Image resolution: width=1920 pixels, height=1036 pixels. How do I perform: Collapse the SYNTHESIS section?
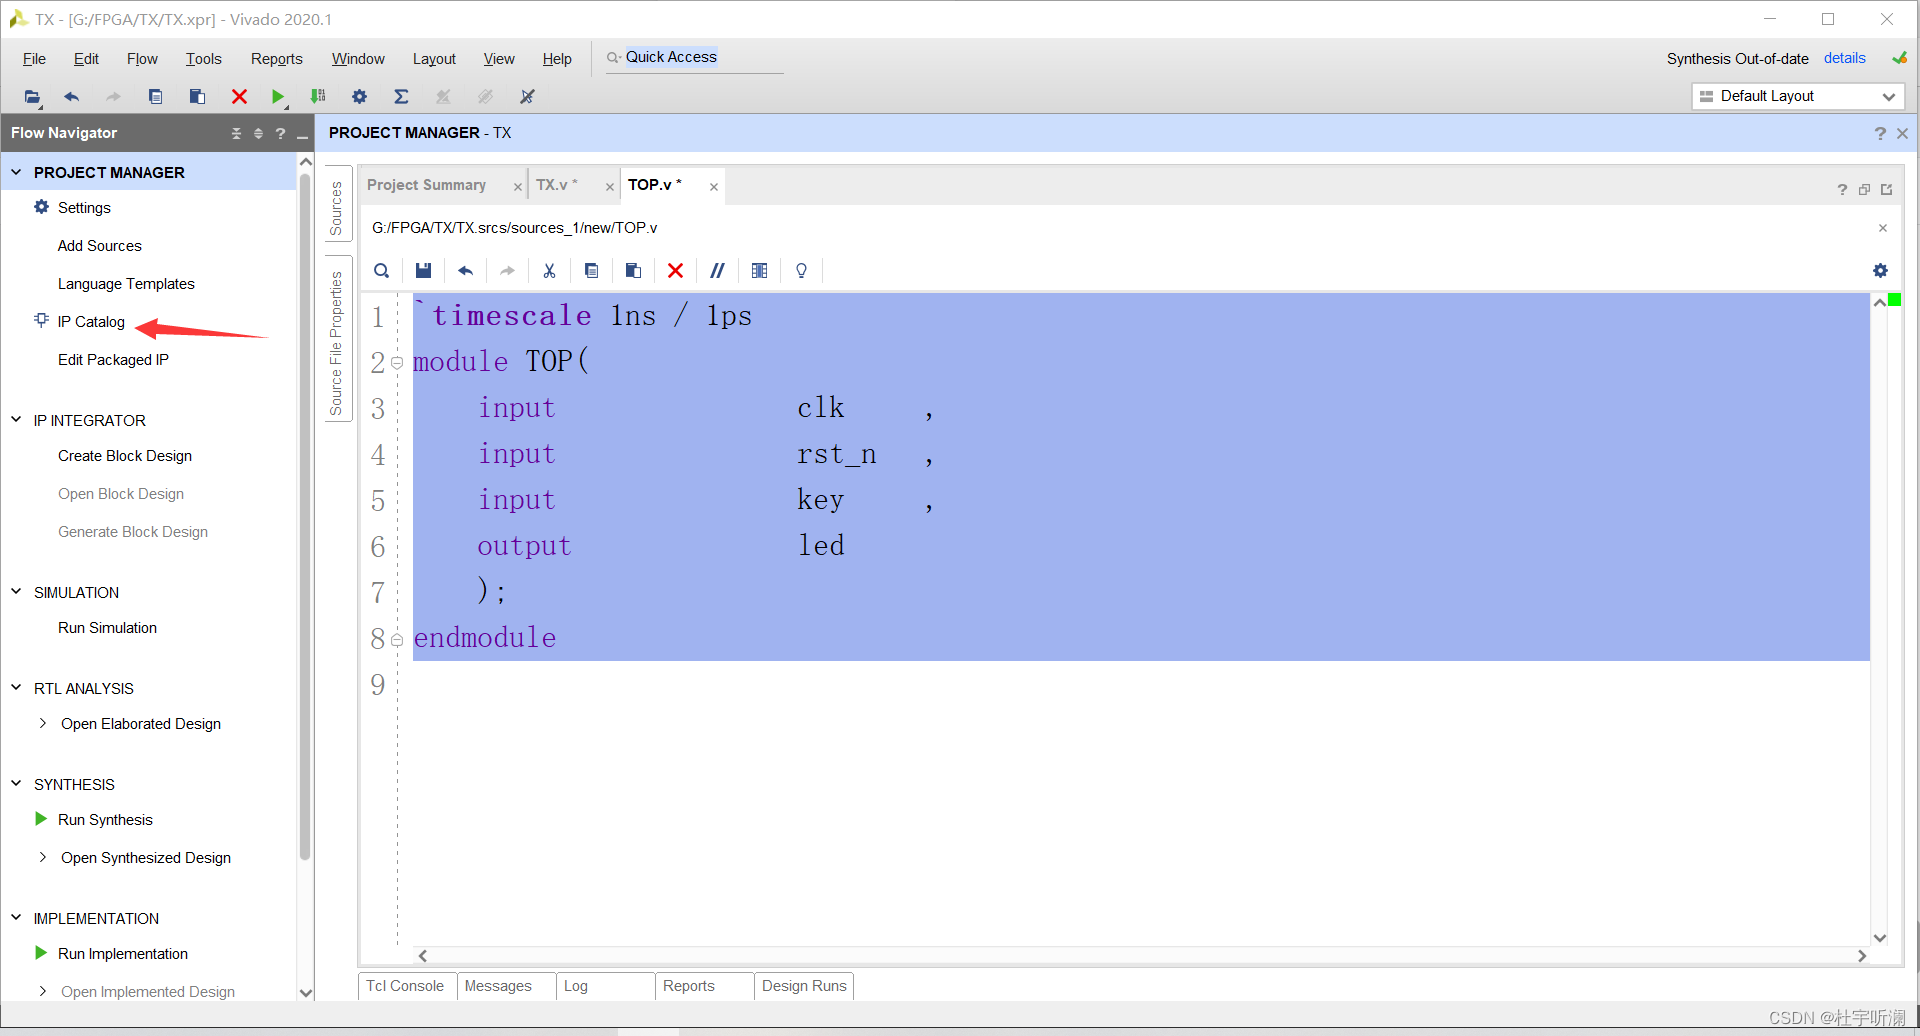(16, 784)
